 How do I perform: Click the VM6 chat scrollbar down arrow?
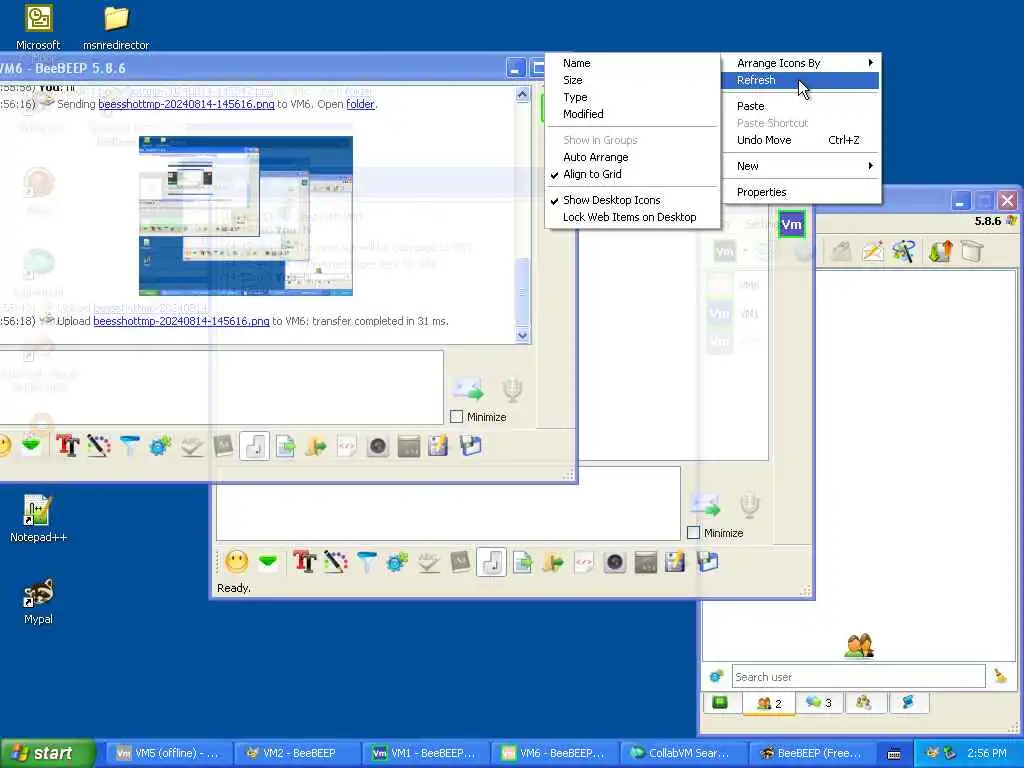point(522,336)
